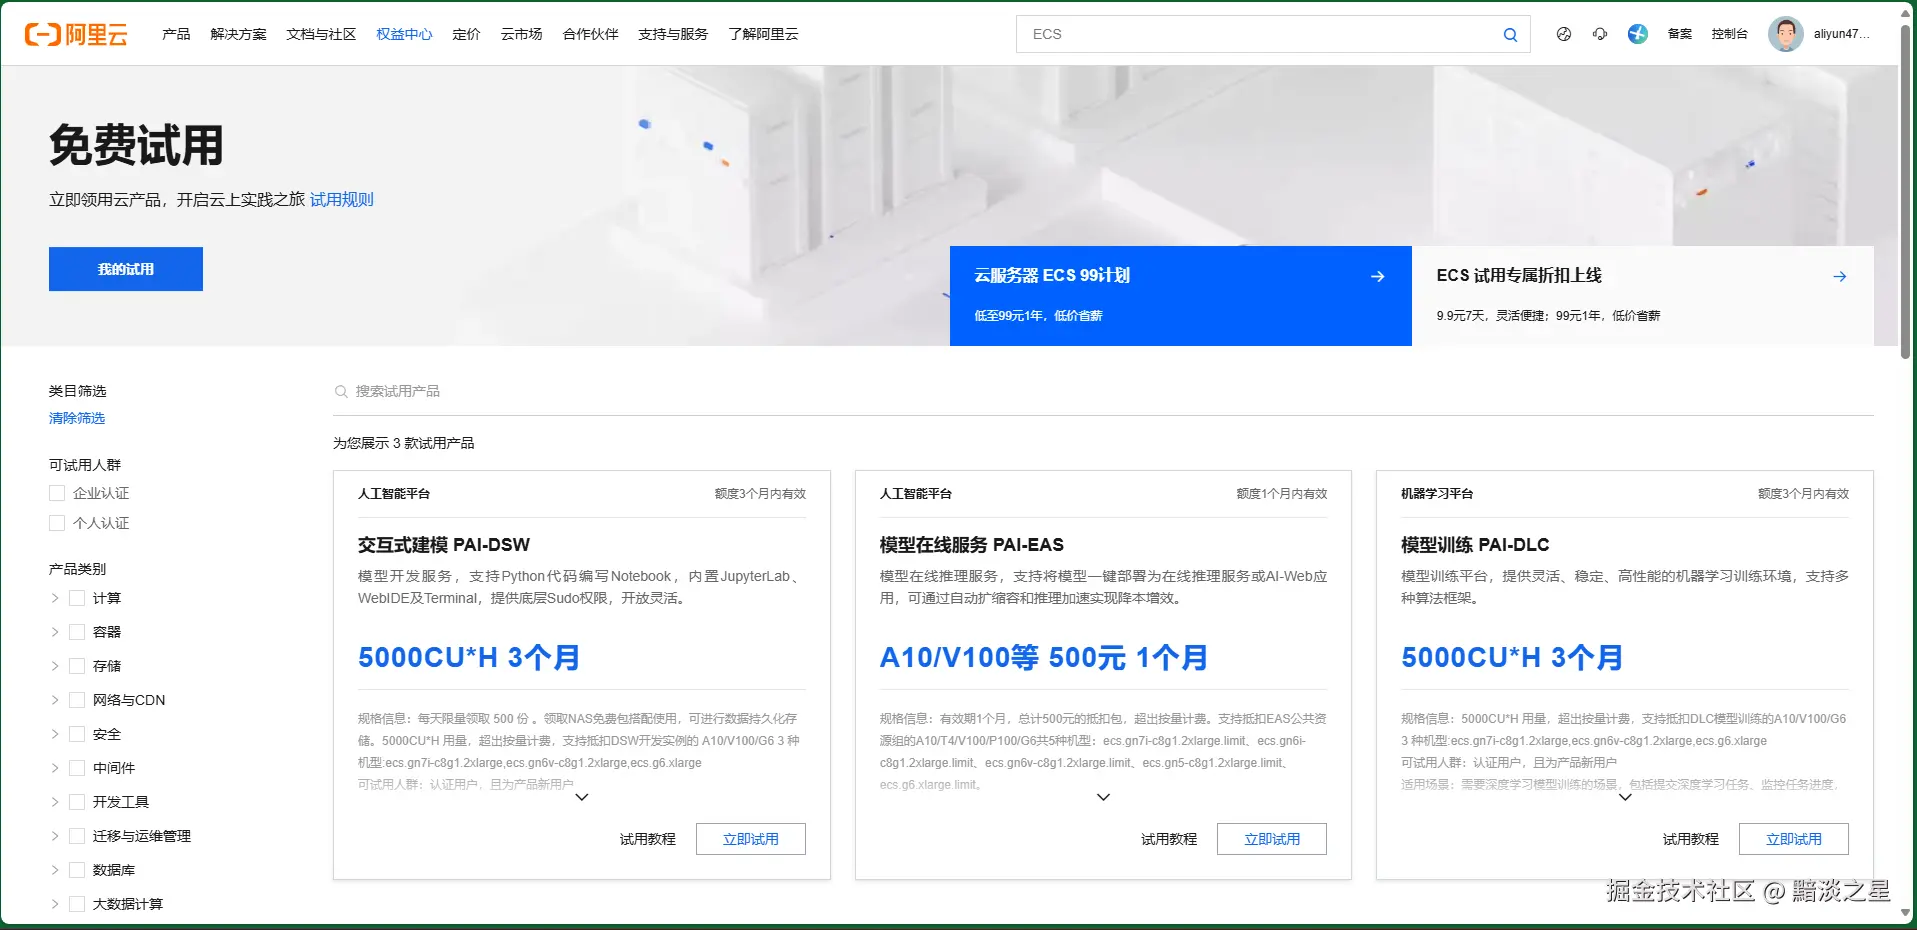The width and height of the screenshot is (1917, 930).
Task: Expand the 中间件 category chevron
Action: 55,768
